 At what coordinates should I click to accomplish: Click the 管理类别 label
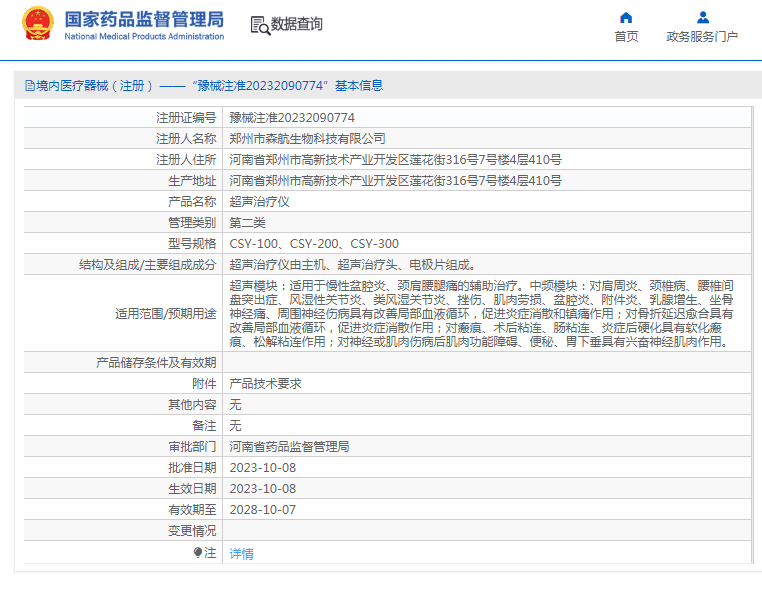192,223
